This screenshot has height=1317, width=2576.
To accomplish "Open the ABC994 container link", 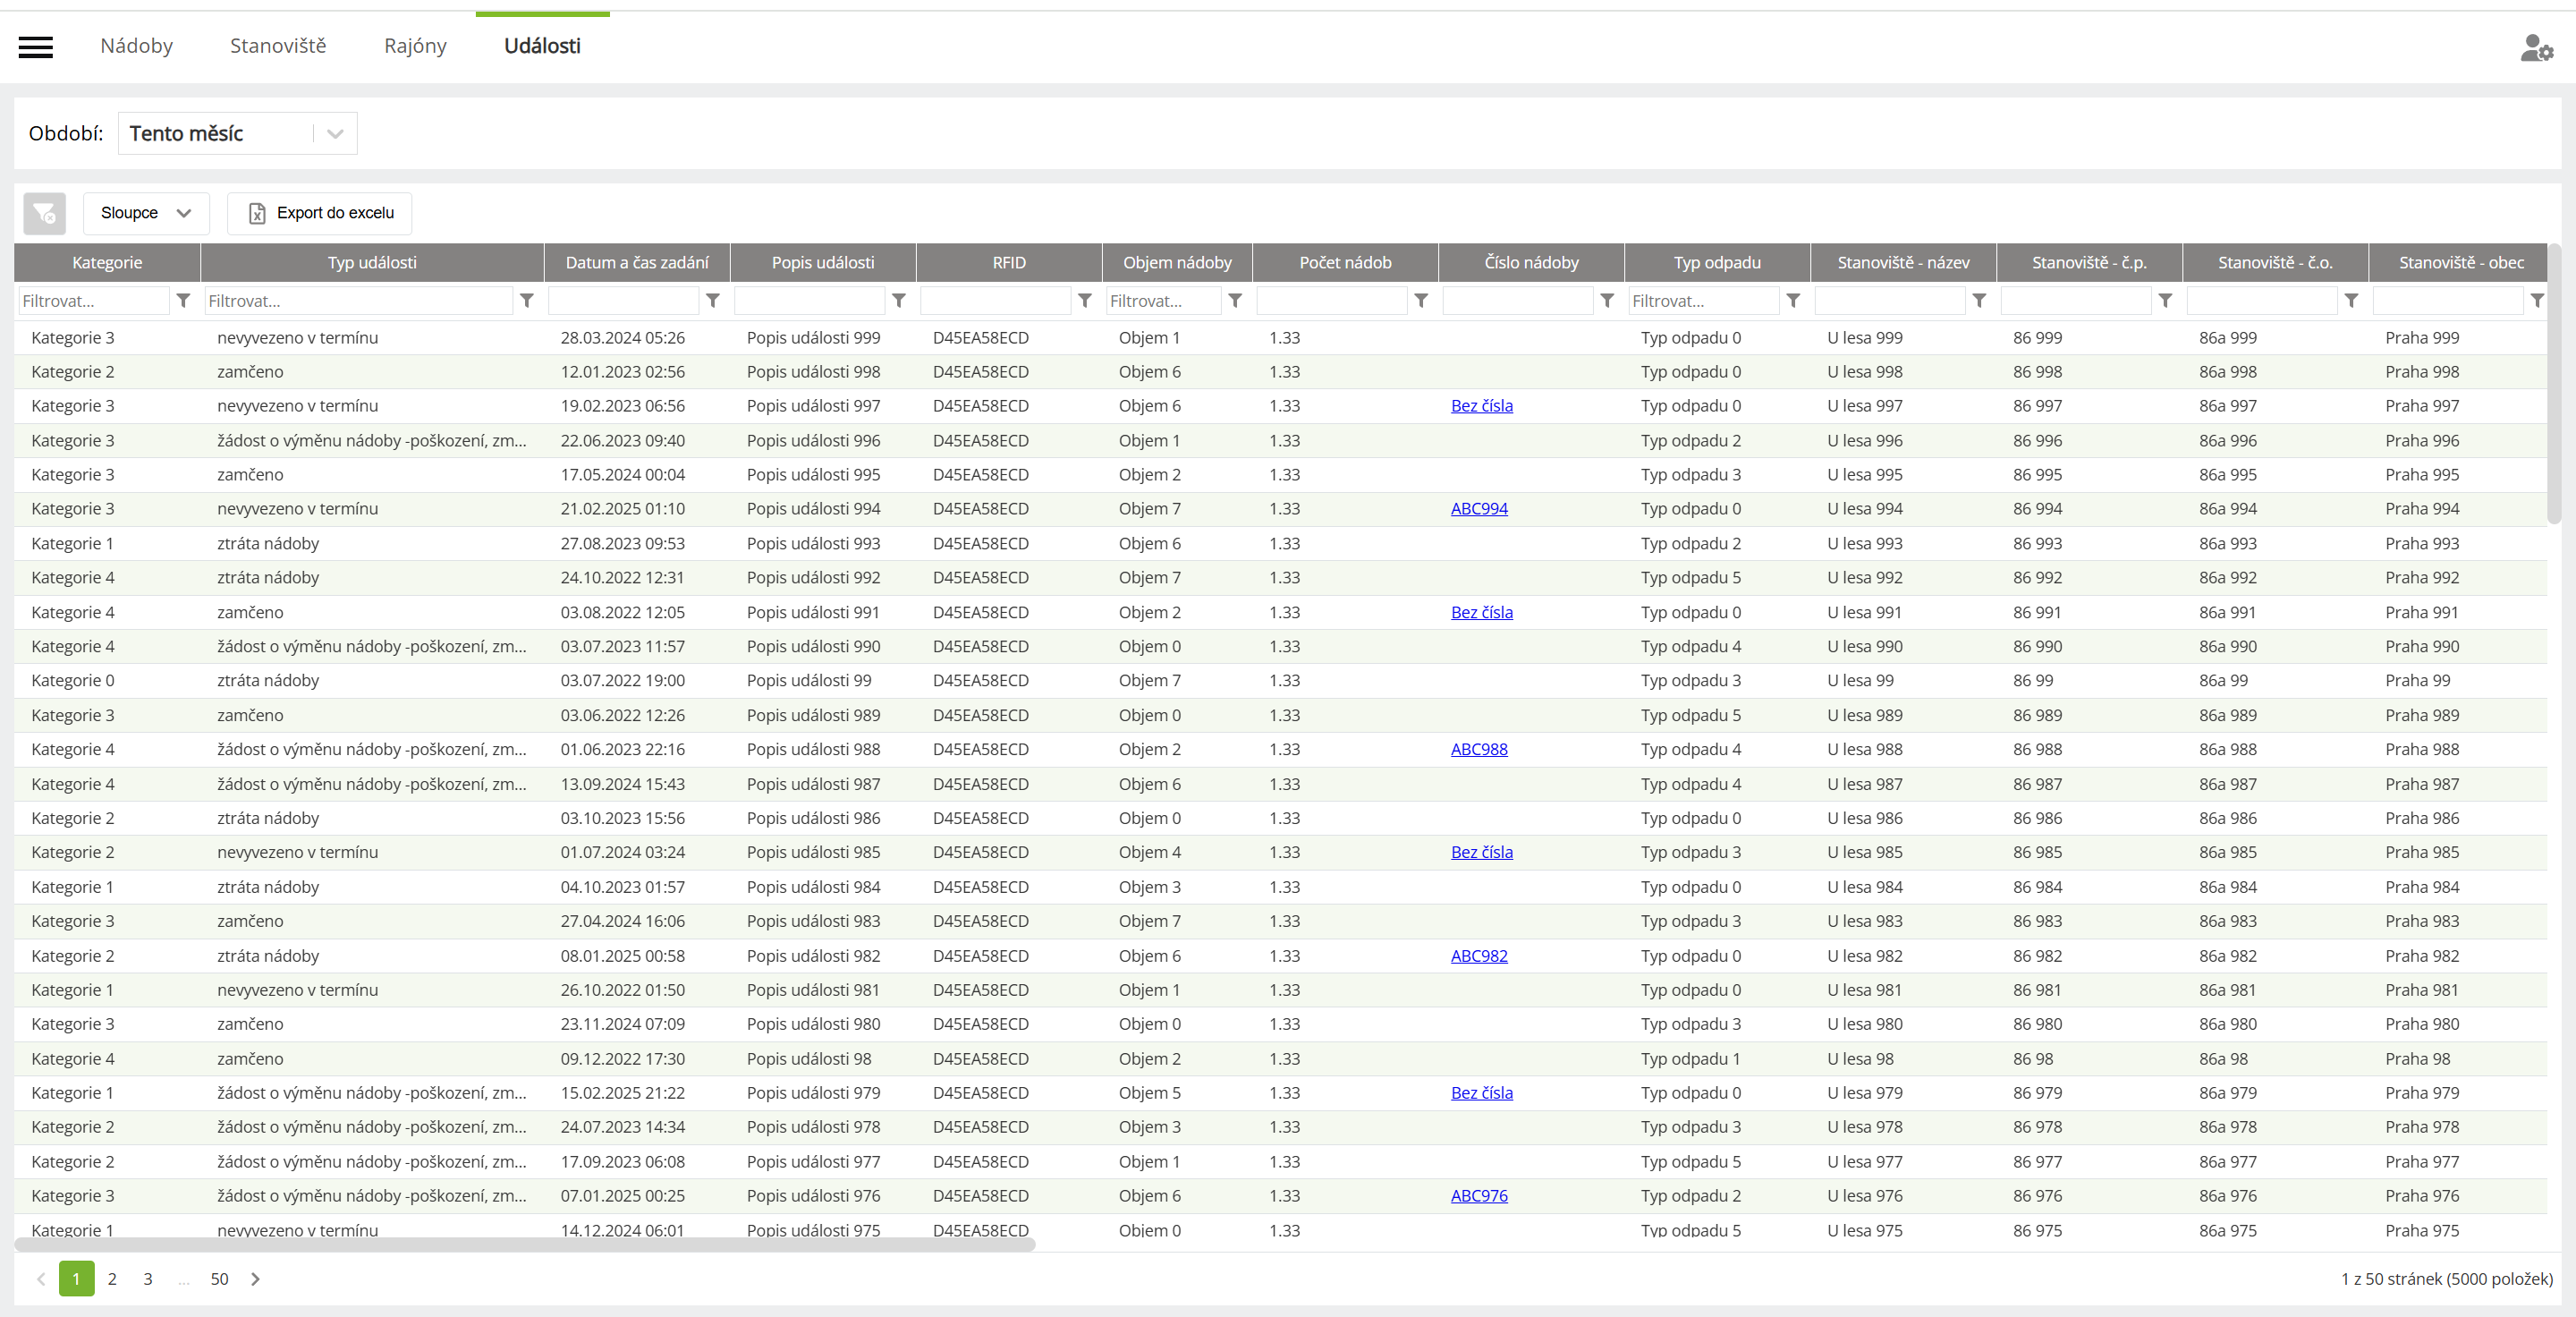I will click(1479, 509).
